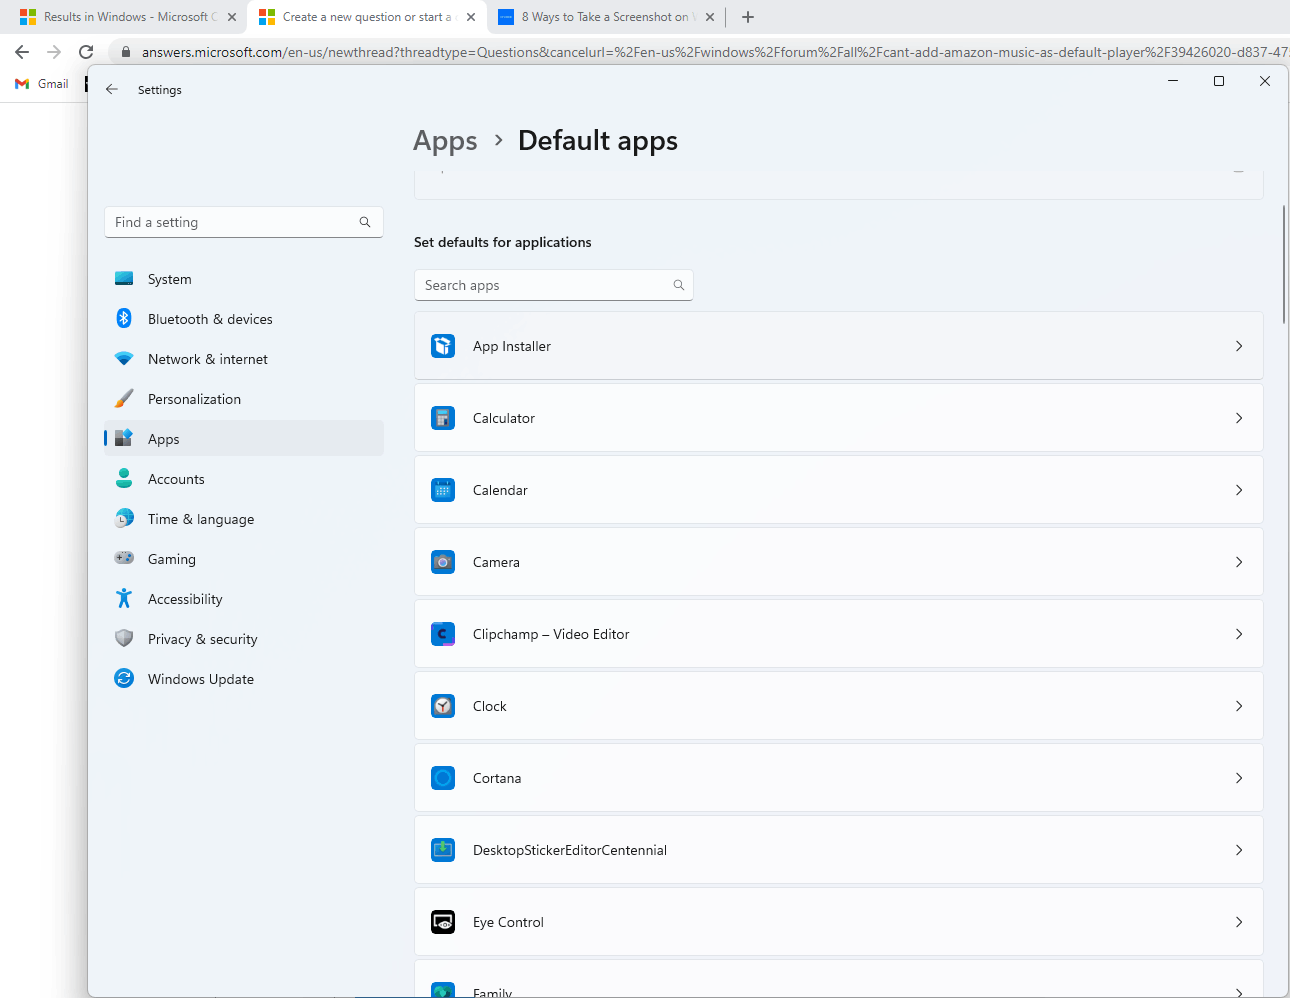
Task: Select Privacy & security in sidebar
Action: point(244,639)
